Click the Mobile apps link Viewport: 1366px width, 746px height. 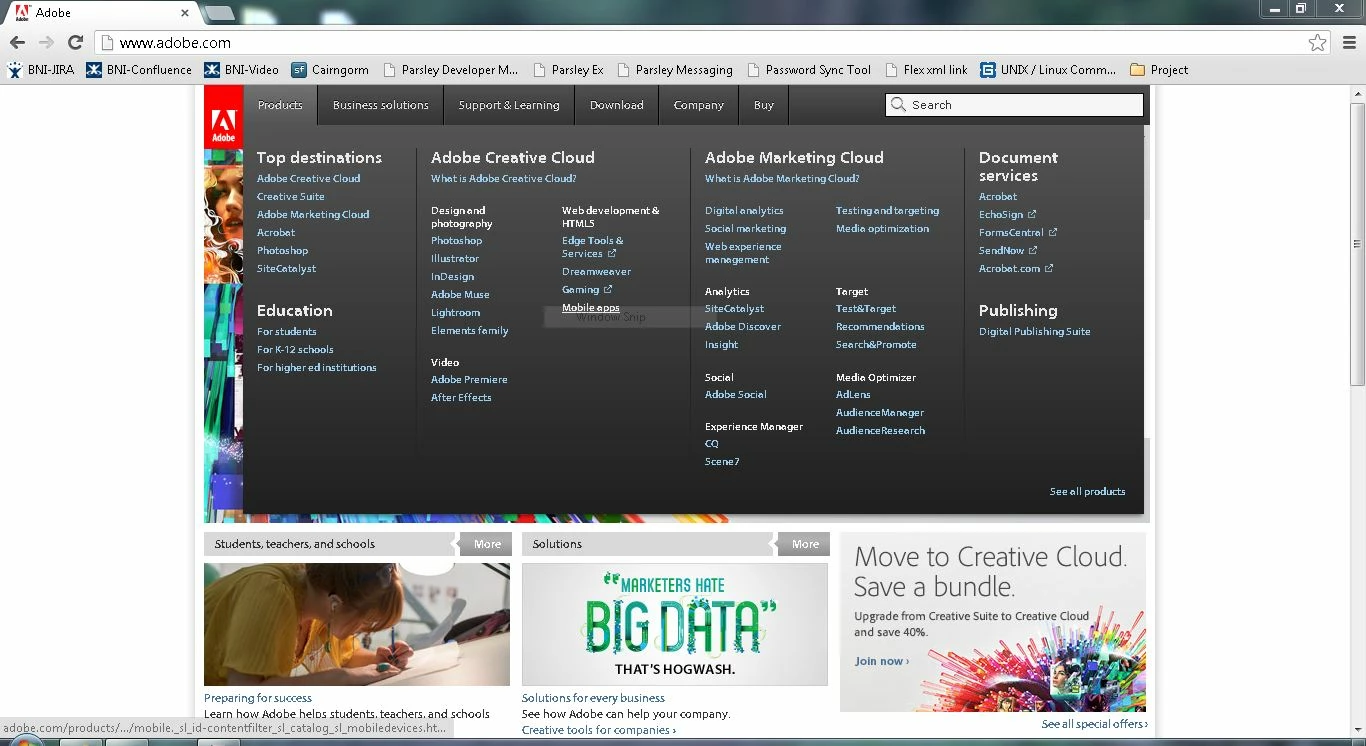(x=591, y=308)
